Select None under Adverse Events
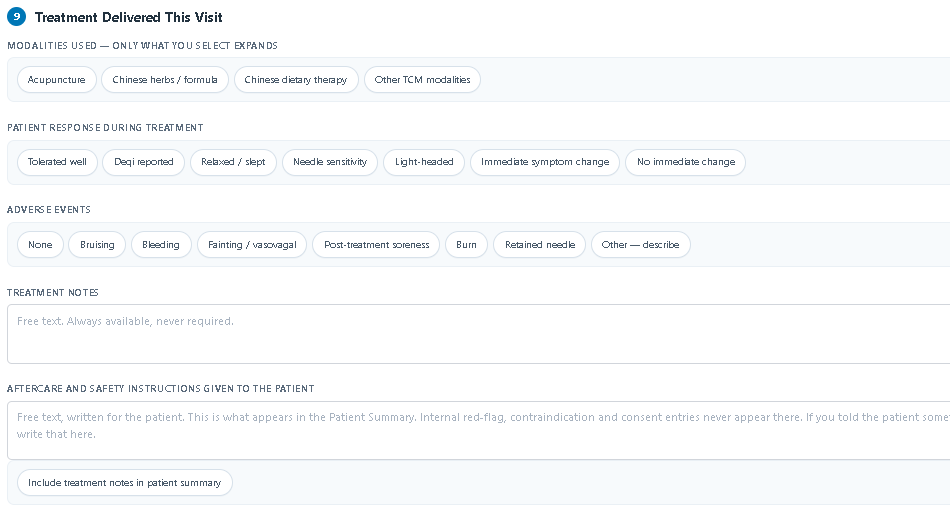This screenshot has height=516, width=950. pyautogui.click(x=40, y=245)
